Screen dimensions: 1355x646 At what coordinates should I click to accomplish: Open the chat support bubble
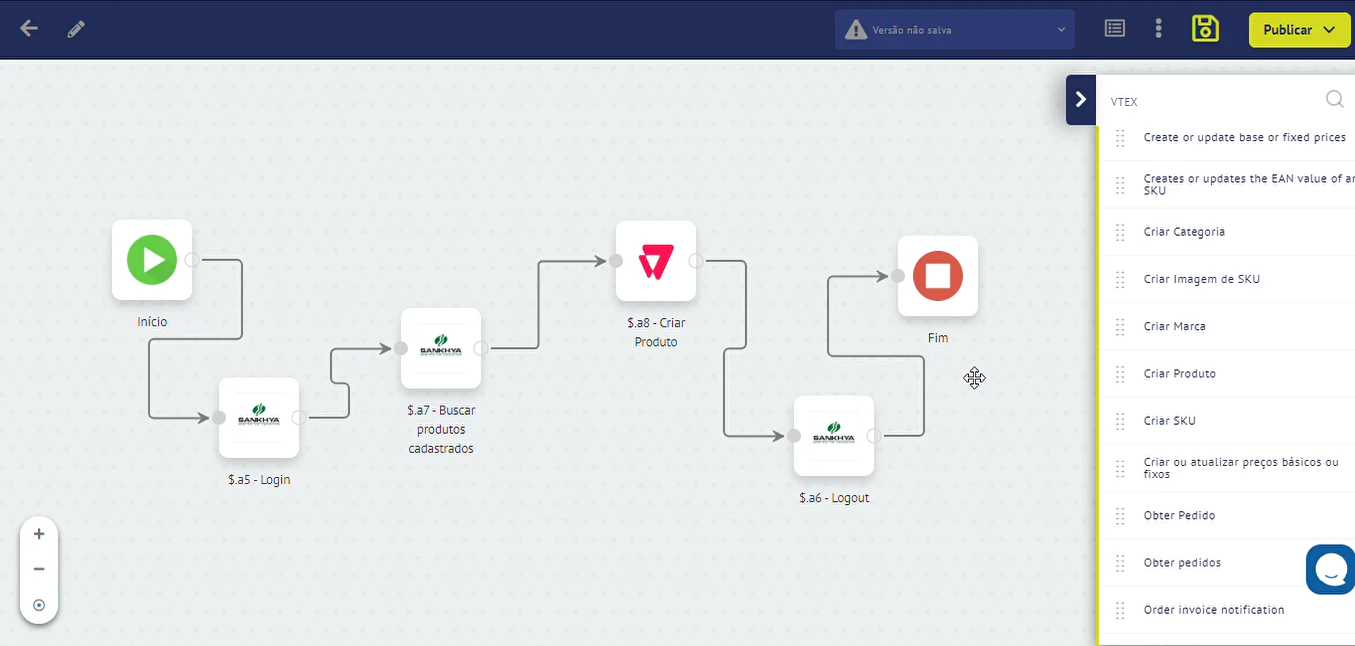pos(1330,569)
